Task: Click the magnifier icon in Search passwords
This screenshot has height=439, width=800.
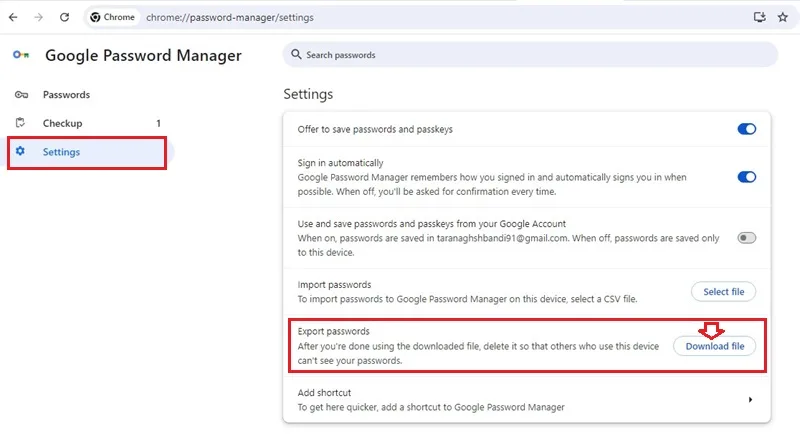Action: 296,54
